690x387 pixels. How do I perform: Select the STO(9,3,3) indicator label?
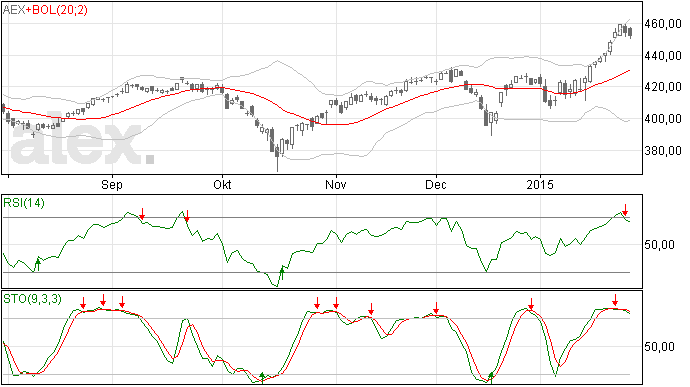click(x=33, y=299)
